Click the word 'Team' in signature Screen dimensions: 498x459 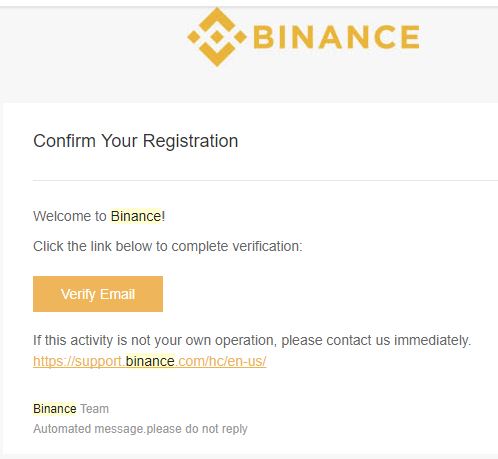pos(95,409)
